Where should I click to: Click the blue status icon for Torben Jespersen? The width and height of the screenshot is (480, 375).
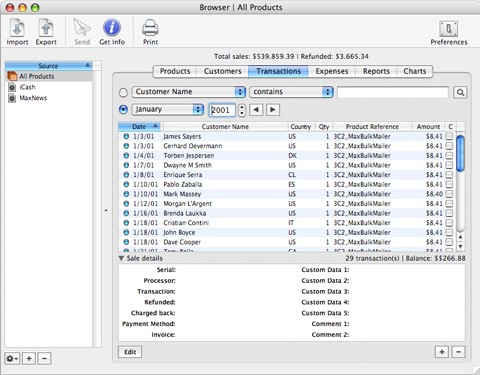point(126,156)
